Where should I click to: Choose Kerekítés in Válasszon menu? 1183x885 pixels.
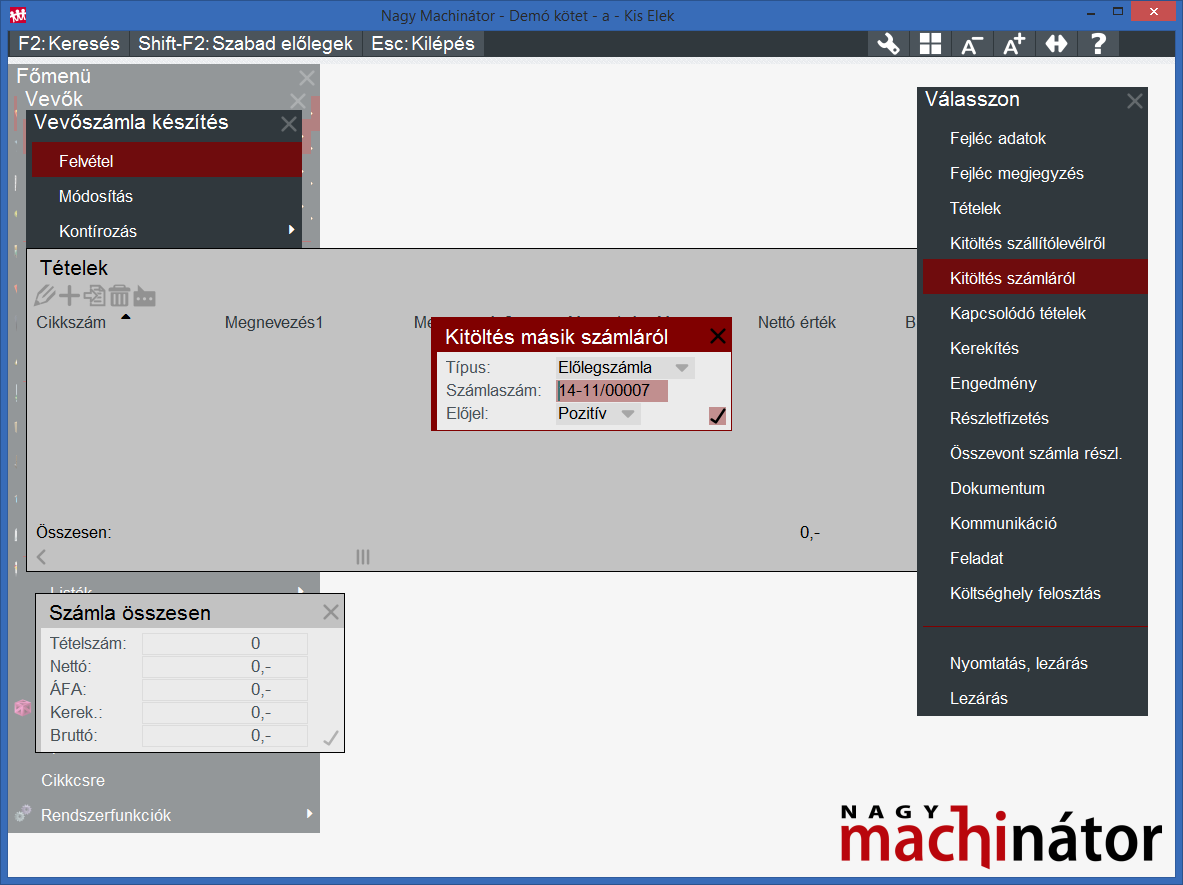click(x=1035, y=349)
